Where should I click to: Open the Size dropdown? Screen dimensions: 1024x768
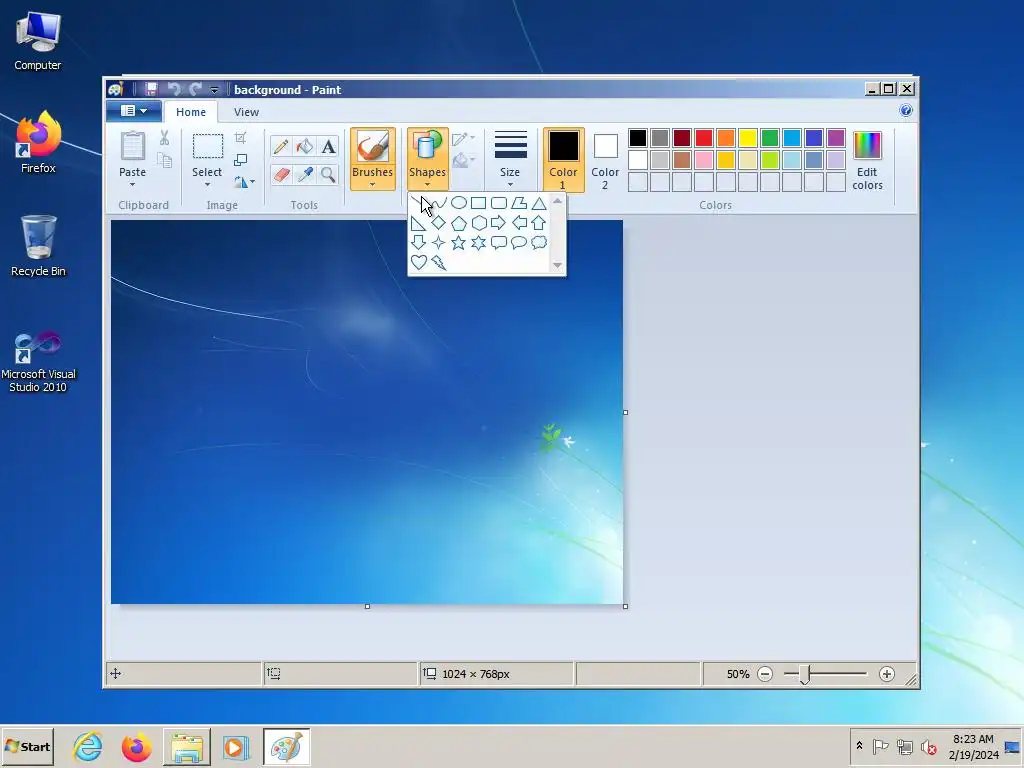509,159
